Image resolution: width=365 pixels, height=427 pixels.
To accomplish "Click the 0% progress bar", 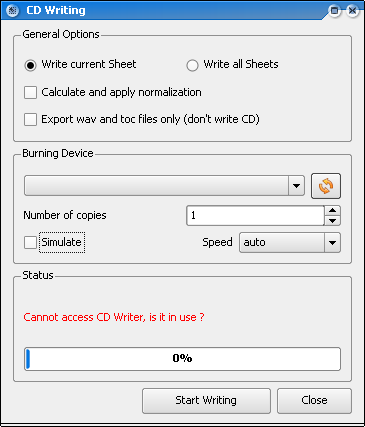I will point(182,359).
